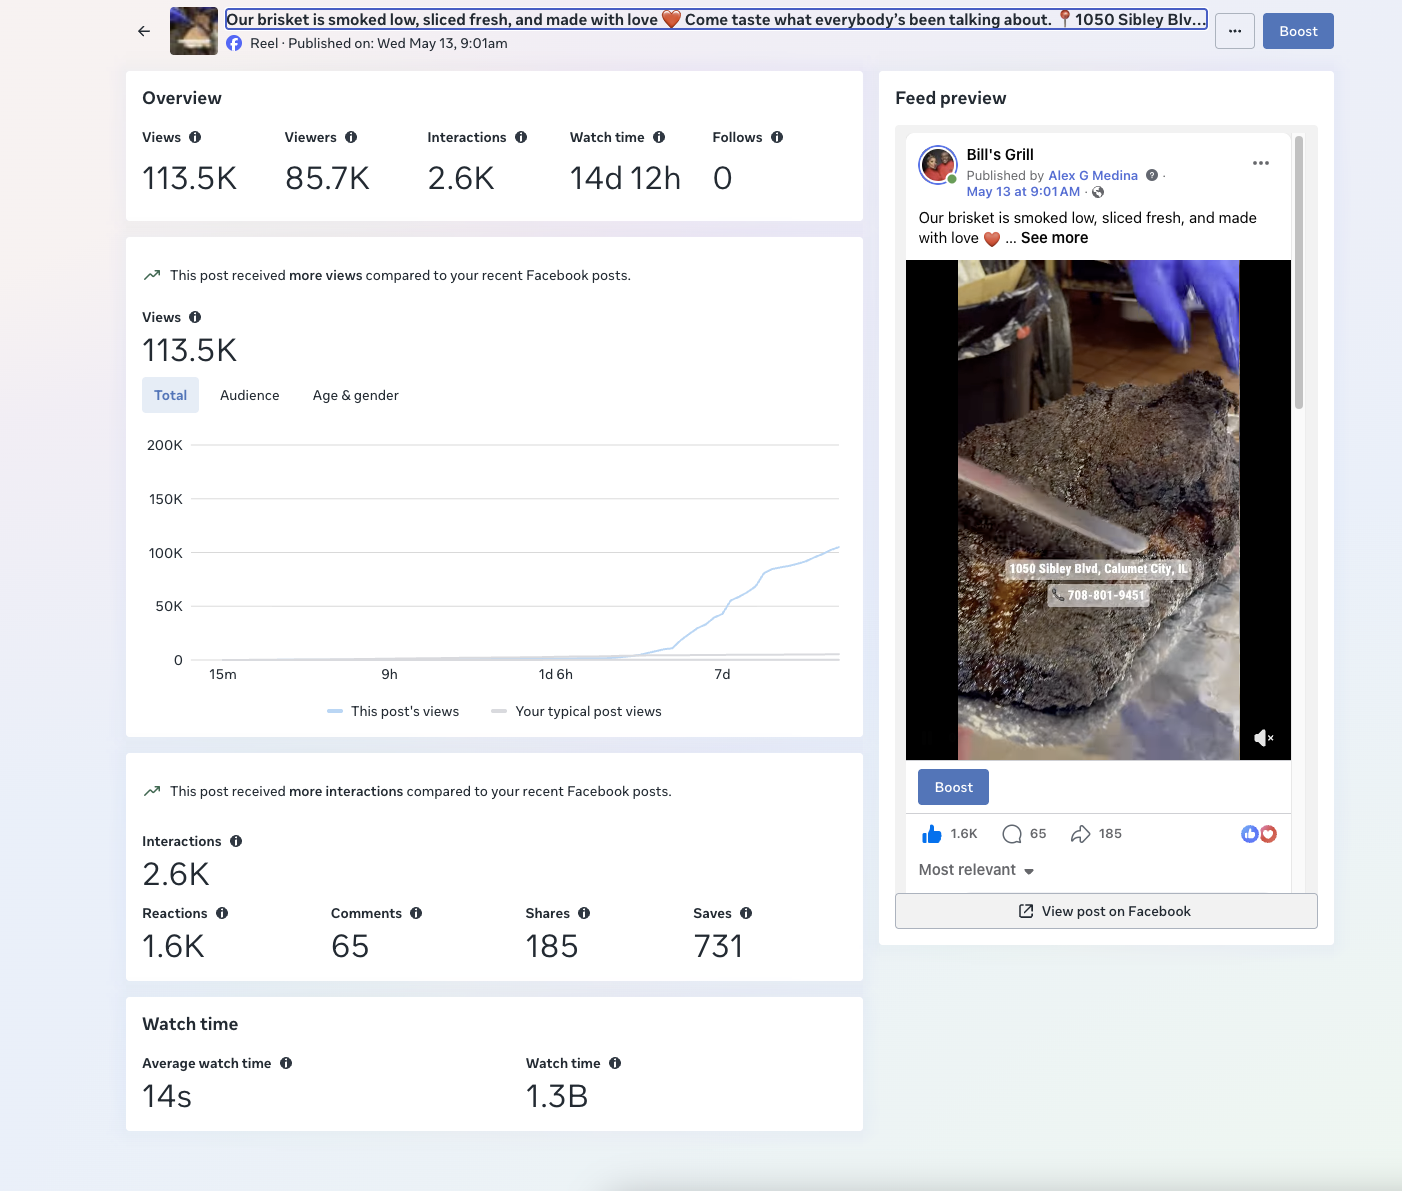Click the share arrow icon in the preview

click(1081, 834)
